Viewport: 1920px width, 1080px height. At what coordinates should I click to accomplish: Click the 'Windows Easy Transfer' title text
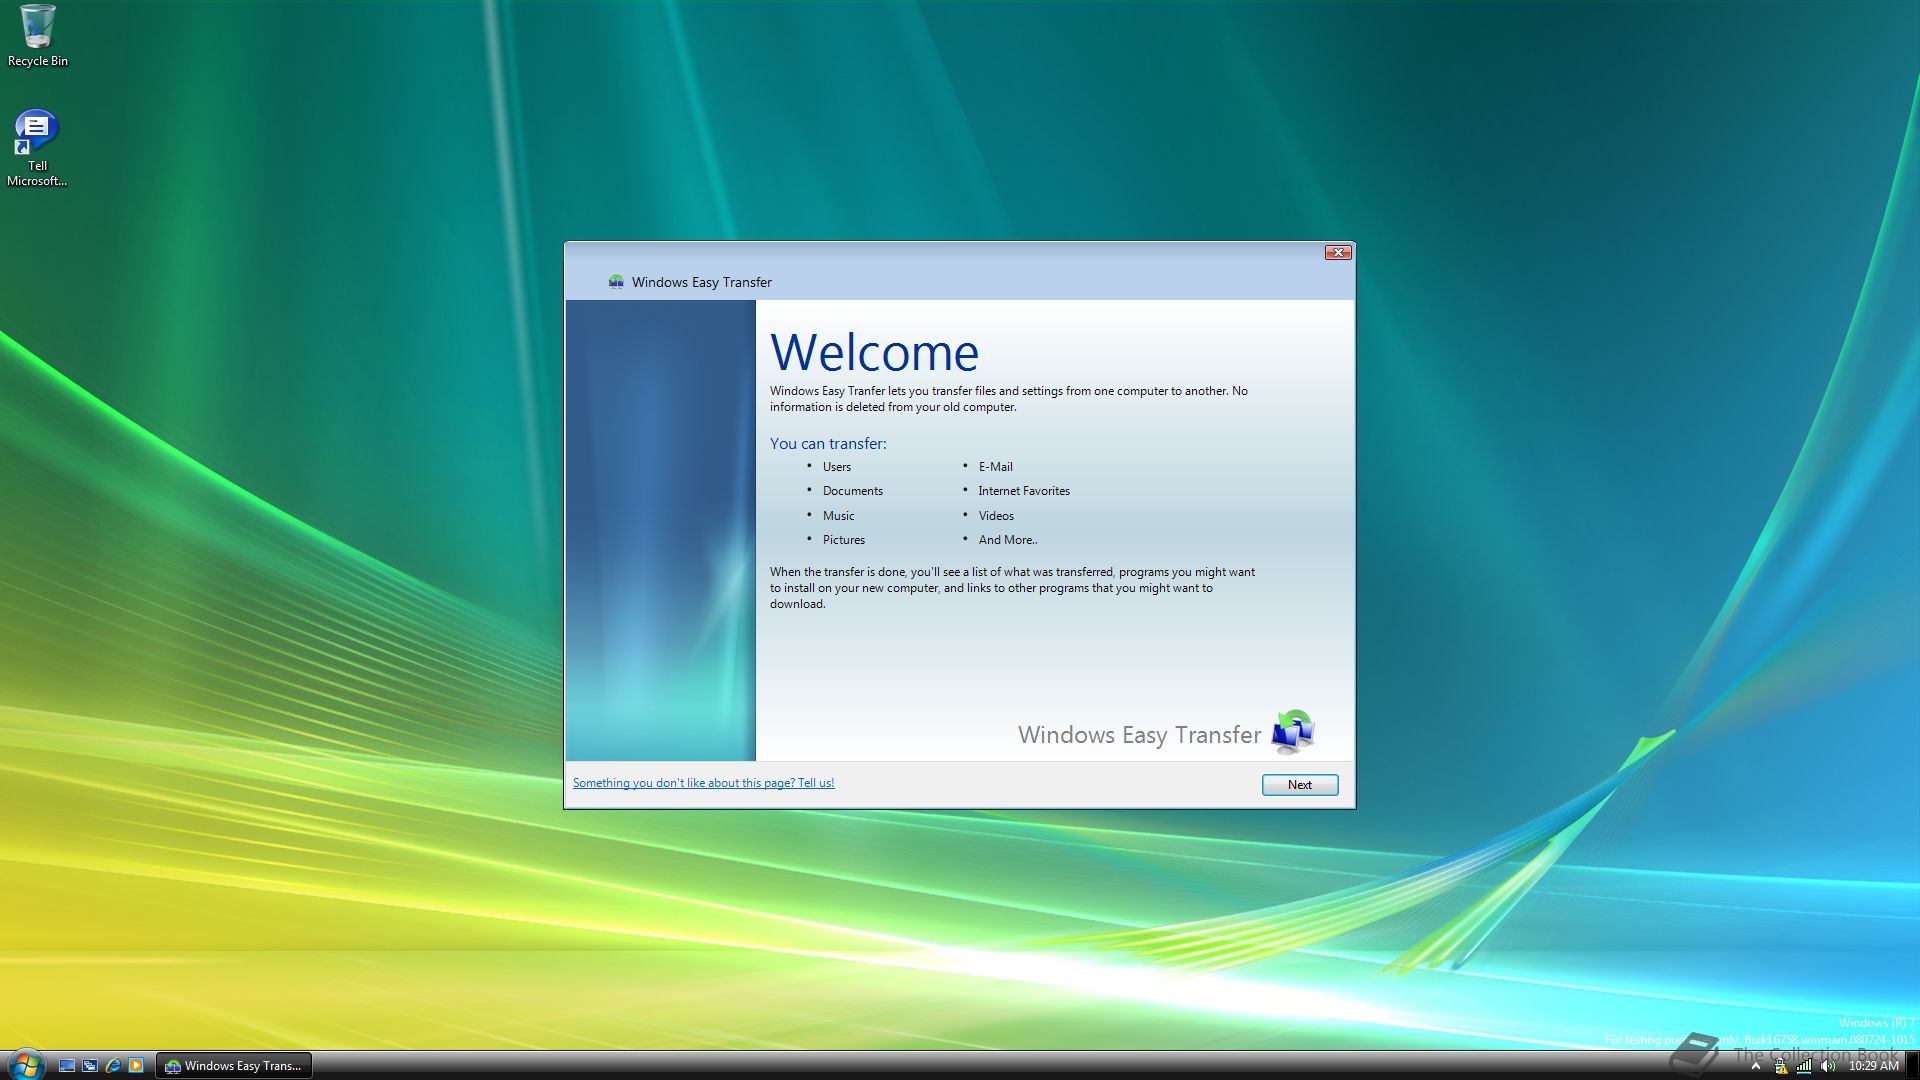702,282
